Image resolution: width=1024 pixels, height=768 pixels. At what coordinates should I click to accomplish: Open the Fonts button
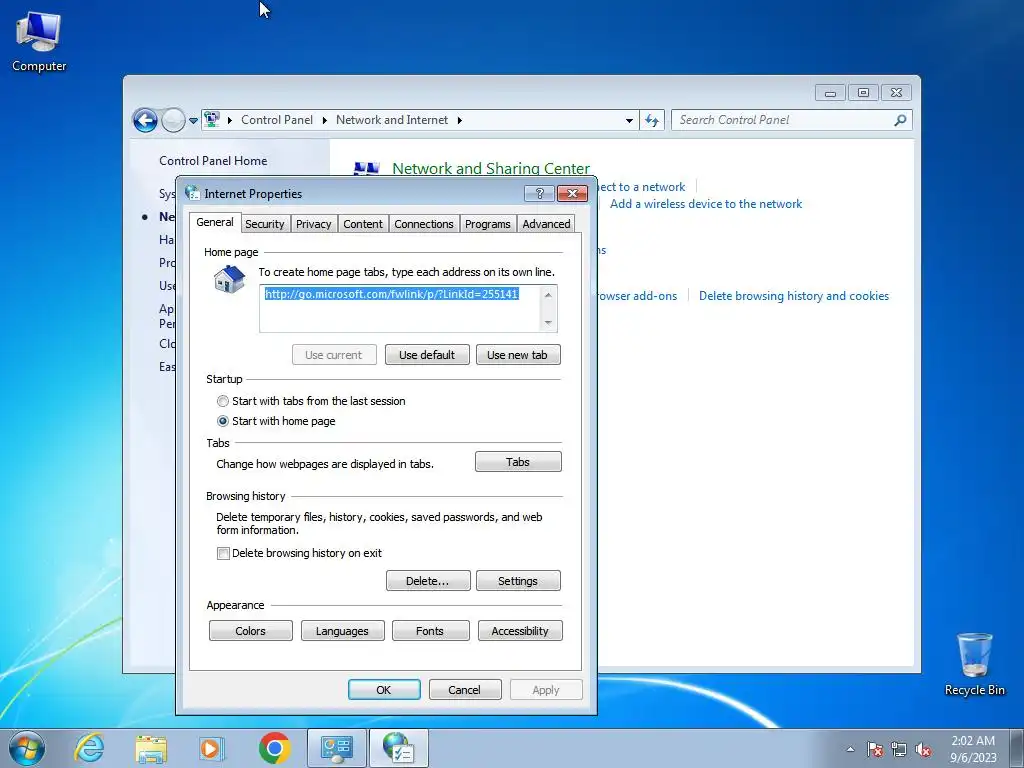coord(430,631)
